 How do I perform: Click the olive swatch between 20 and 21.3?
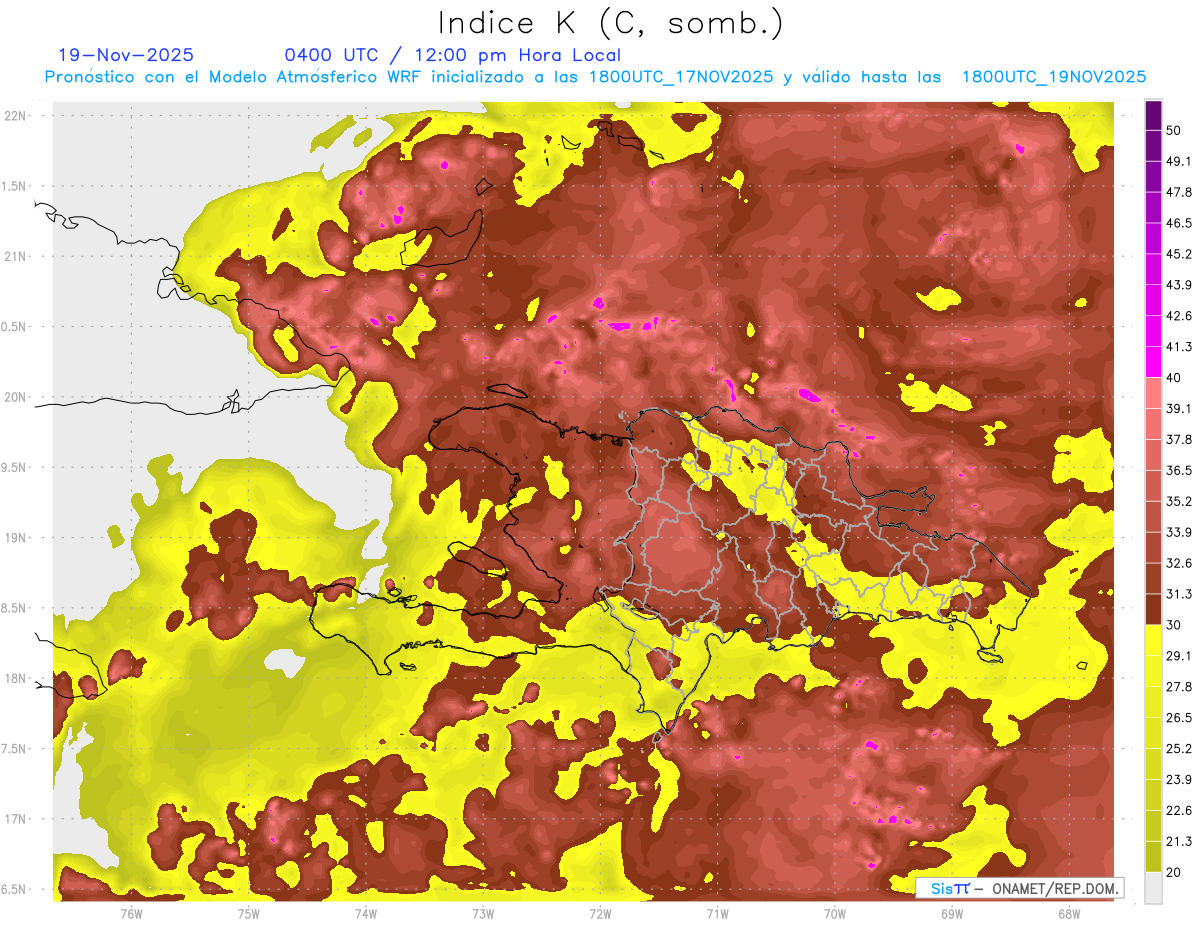pyautogui.click(x=1153, y=857)
